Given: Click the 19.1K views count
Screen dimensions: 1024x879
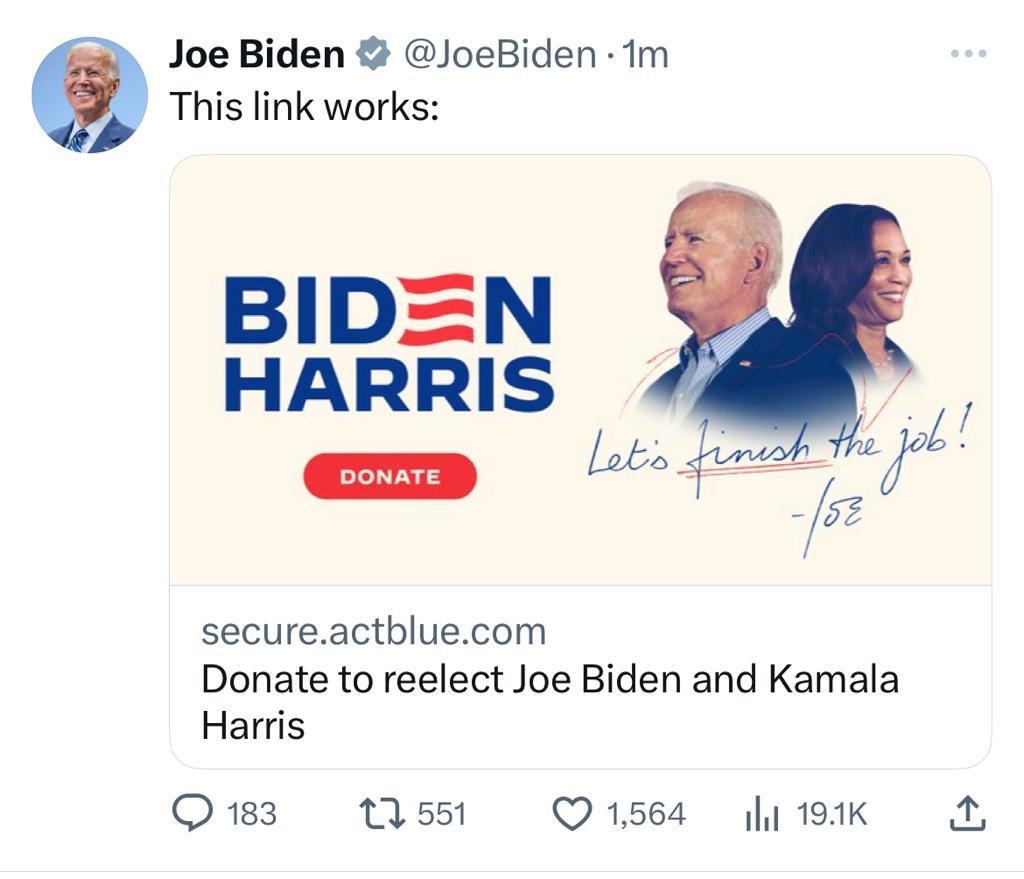Looking at the screenshot, I should [832, 816].
